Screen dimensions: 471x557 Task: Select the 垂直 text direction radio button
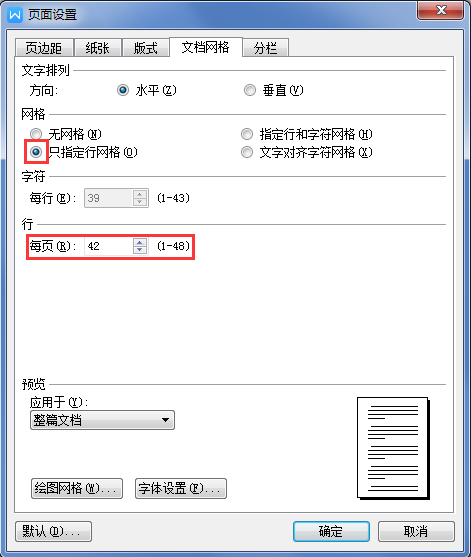pyautogui.click(x=250, y=90)
